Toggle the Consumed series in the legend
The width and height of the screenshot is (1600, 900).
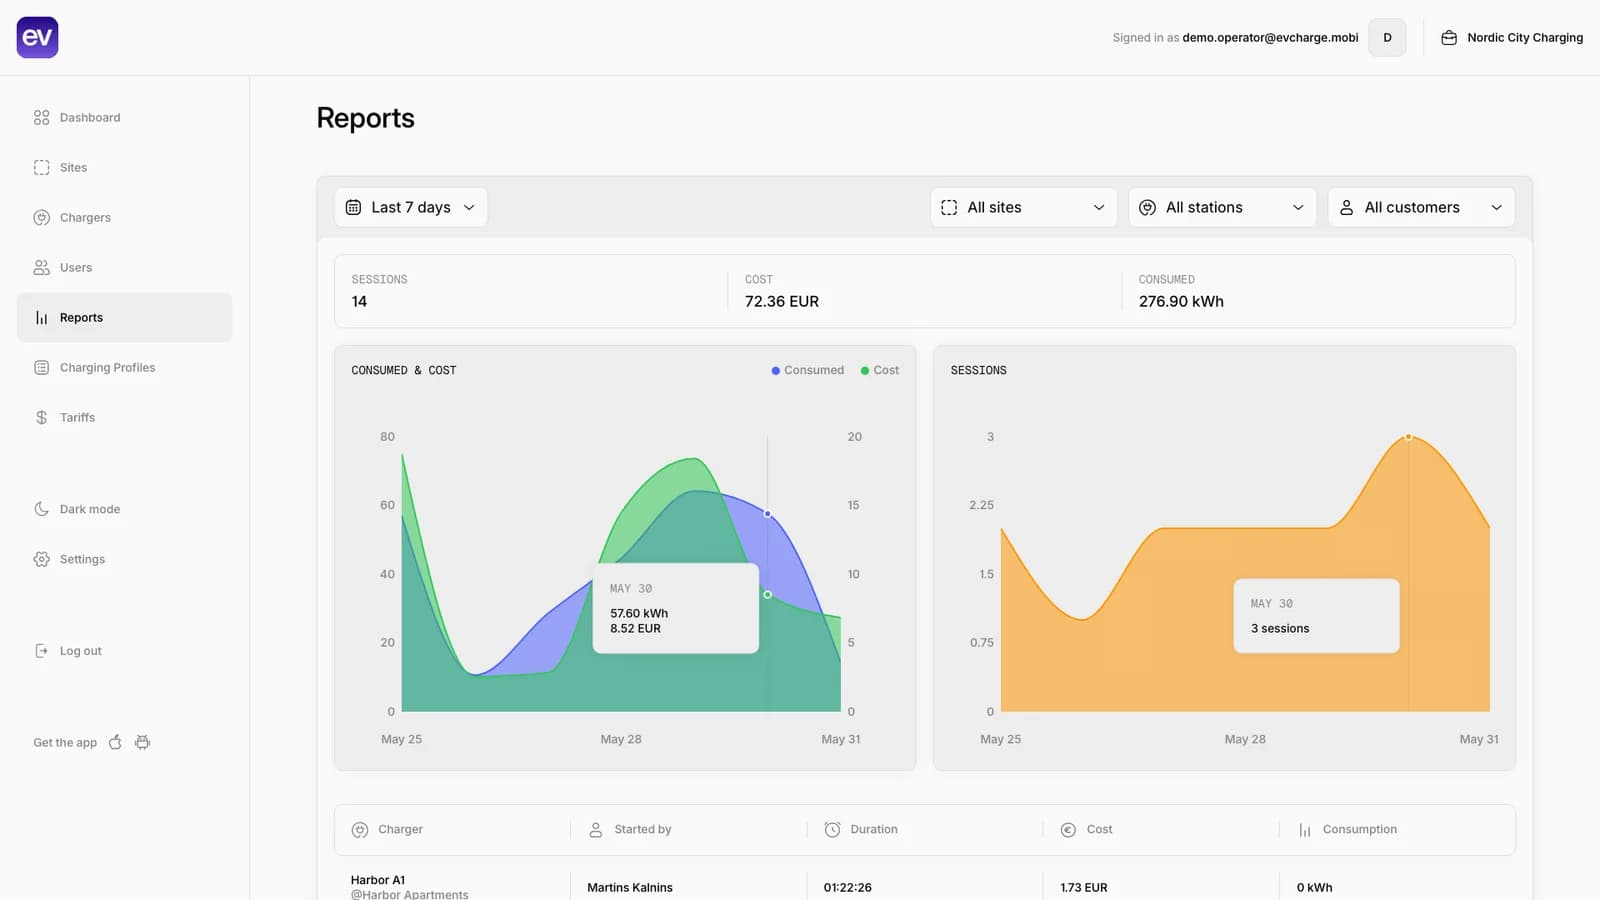click(x=807, y=370)
